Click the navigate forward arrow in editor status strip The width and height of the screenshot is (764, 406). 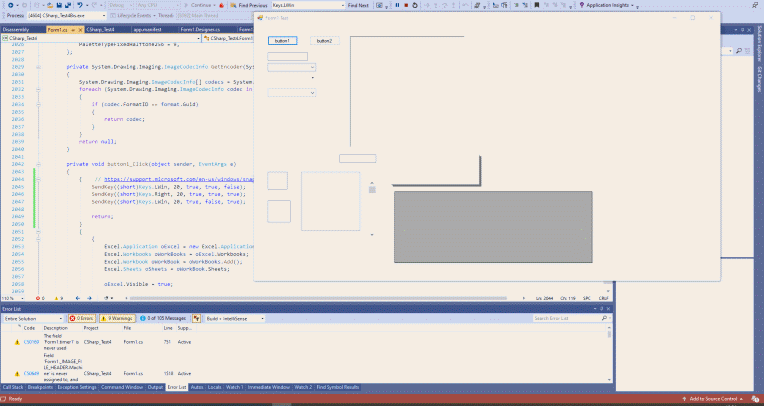point(89,298)
